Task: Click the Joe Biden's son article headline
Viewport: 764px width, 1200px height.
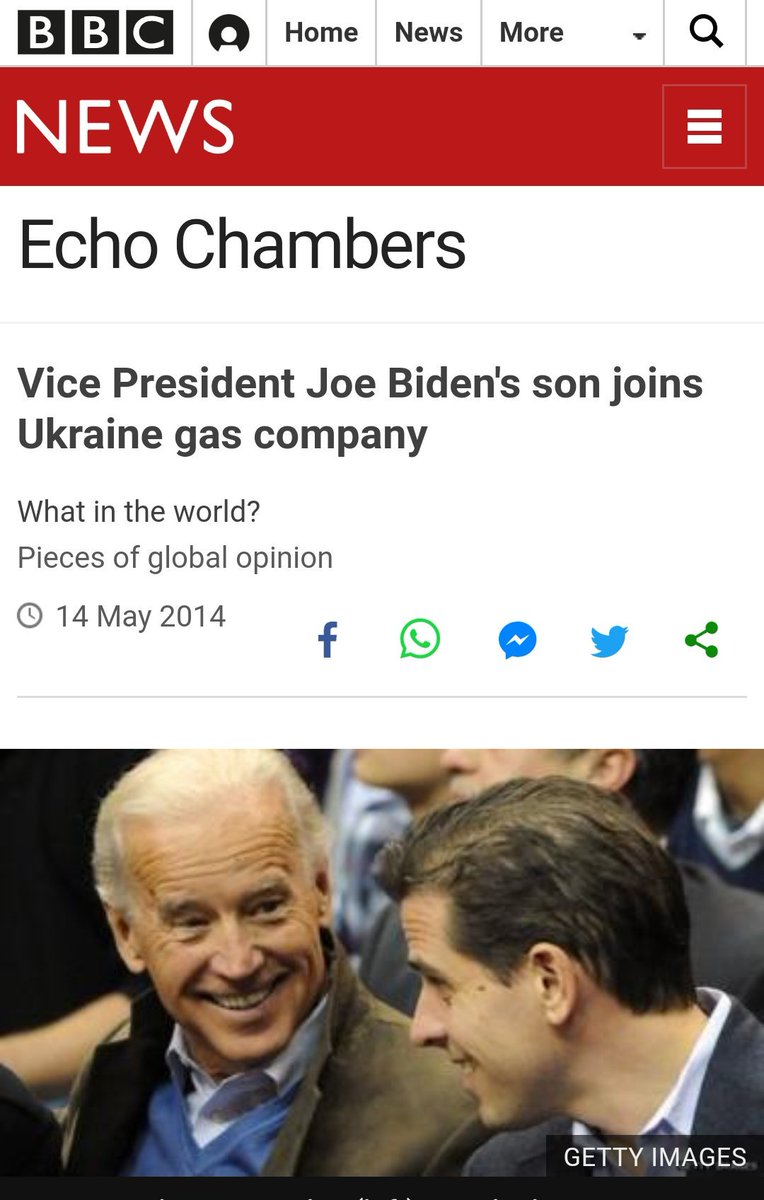Action: tap(361, 408)
